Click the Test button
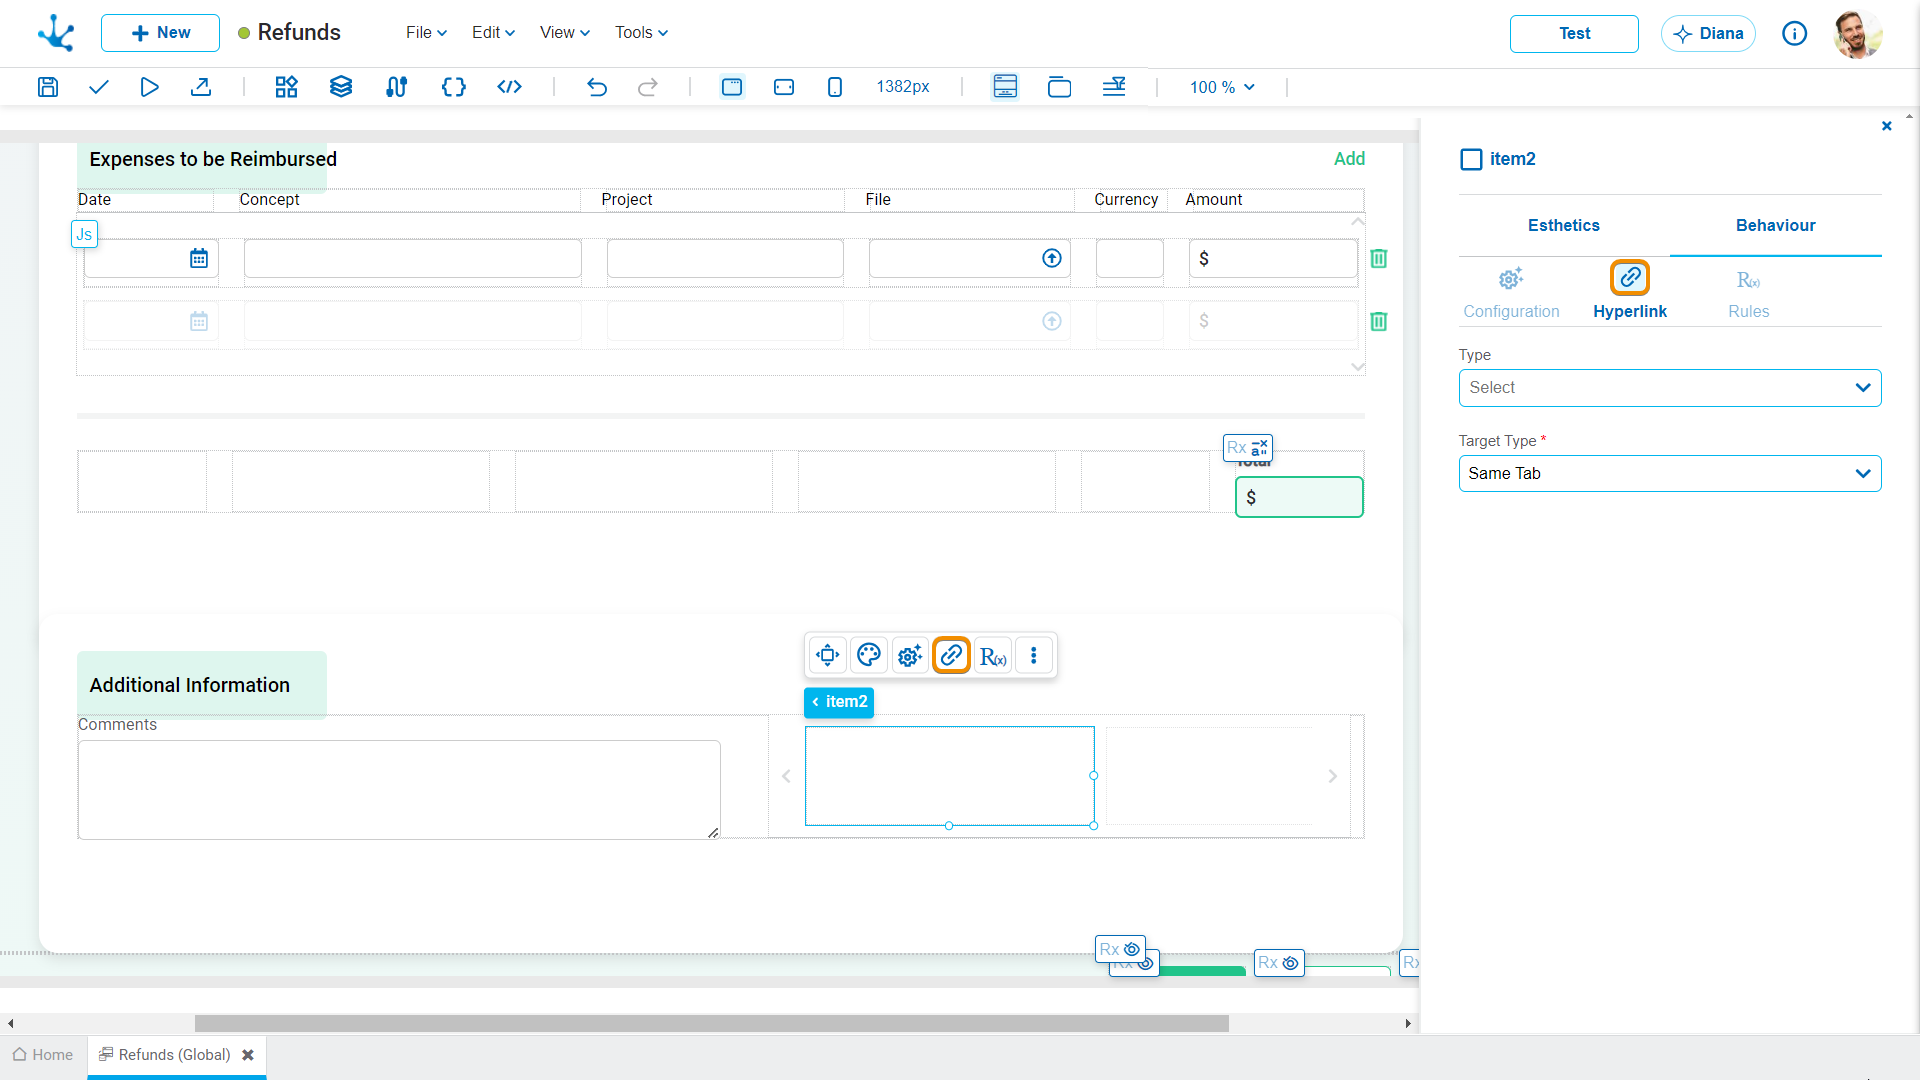The height and width of the screenshot is (1080, 1920). click(x=1574, y=34)
